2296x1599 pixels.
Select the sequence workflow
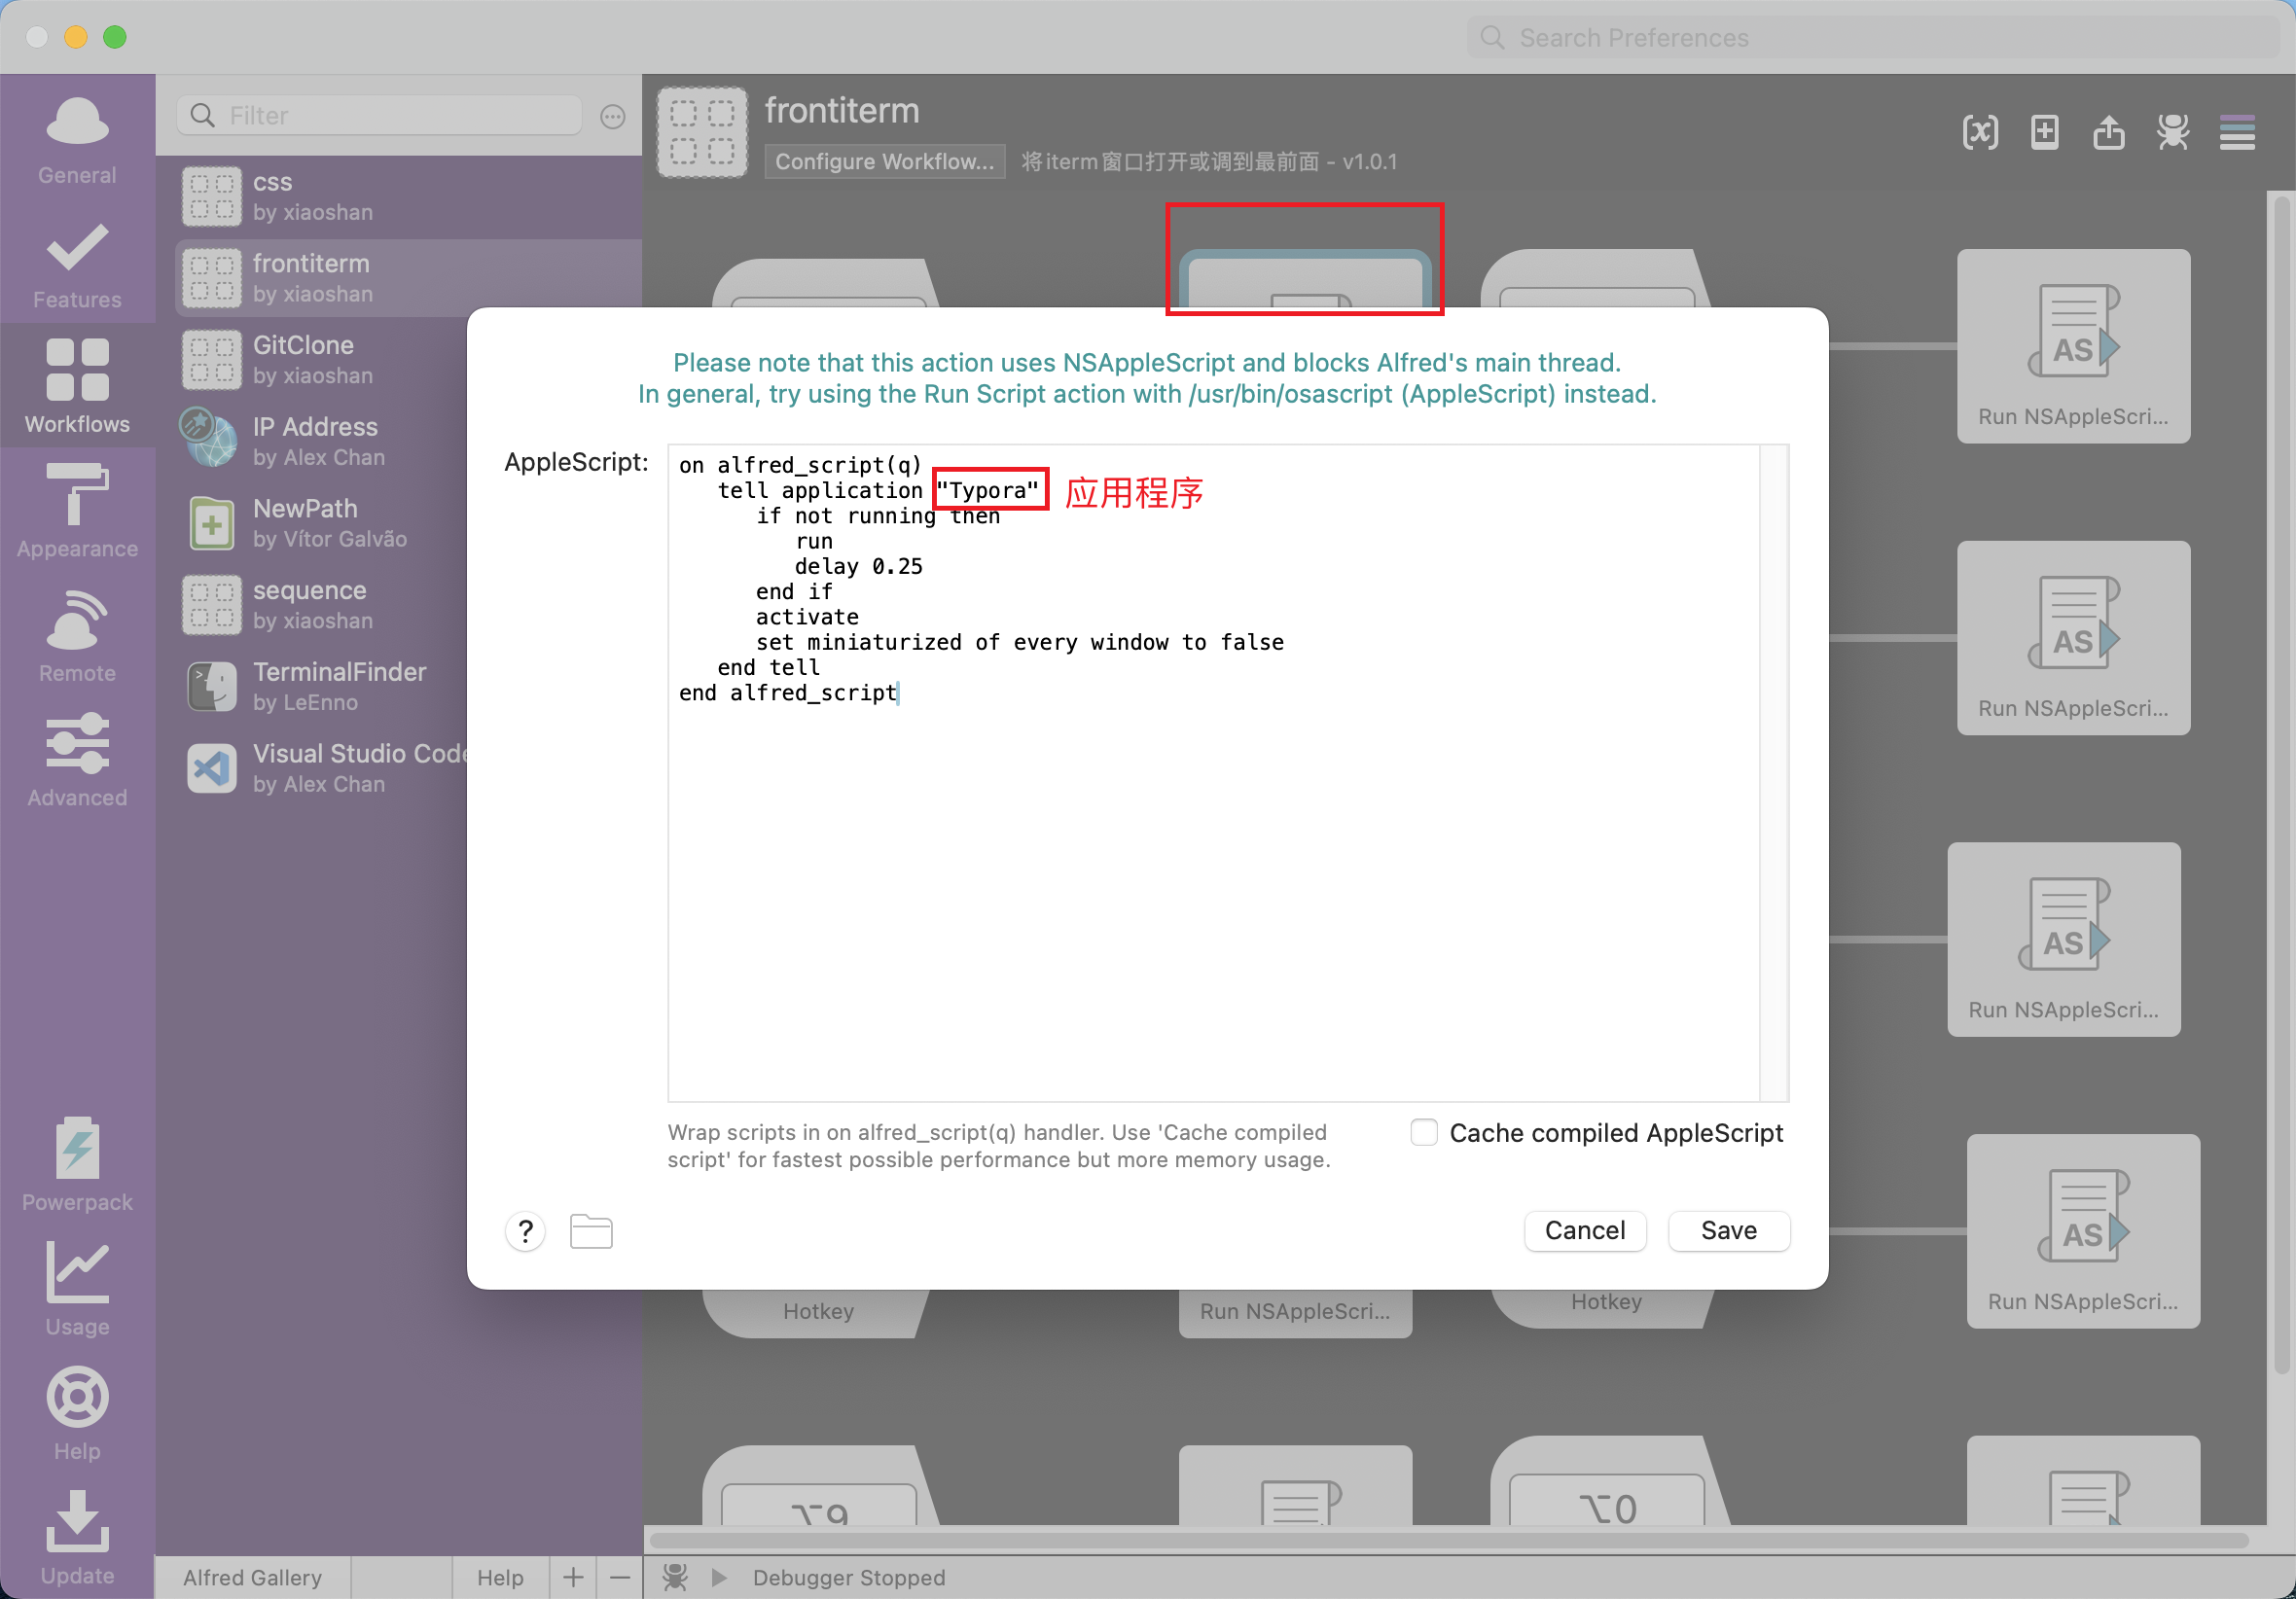click(x=320, y=605)
